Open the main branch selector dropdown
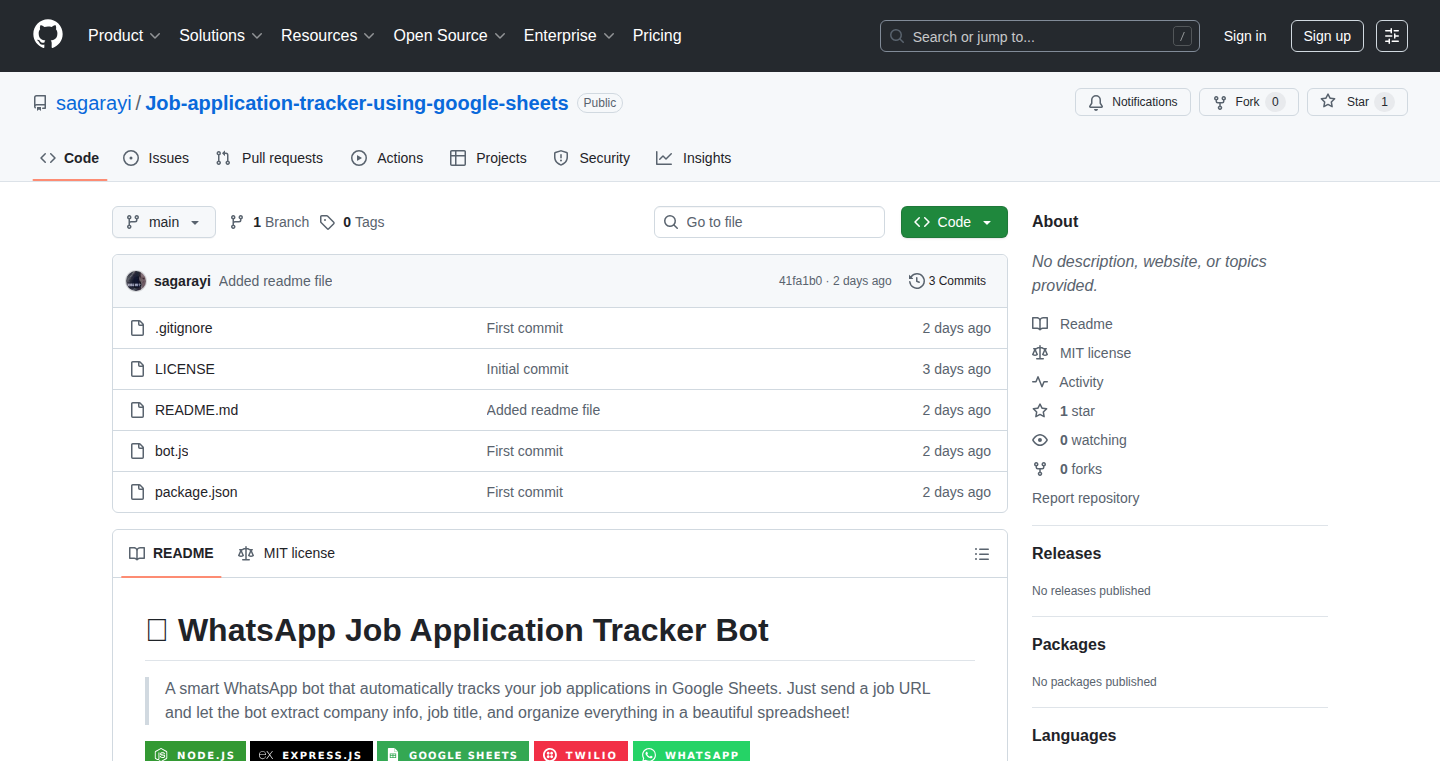Image resolution: width=1440 pixels, height=761 pixels. (x=164, y=222)
